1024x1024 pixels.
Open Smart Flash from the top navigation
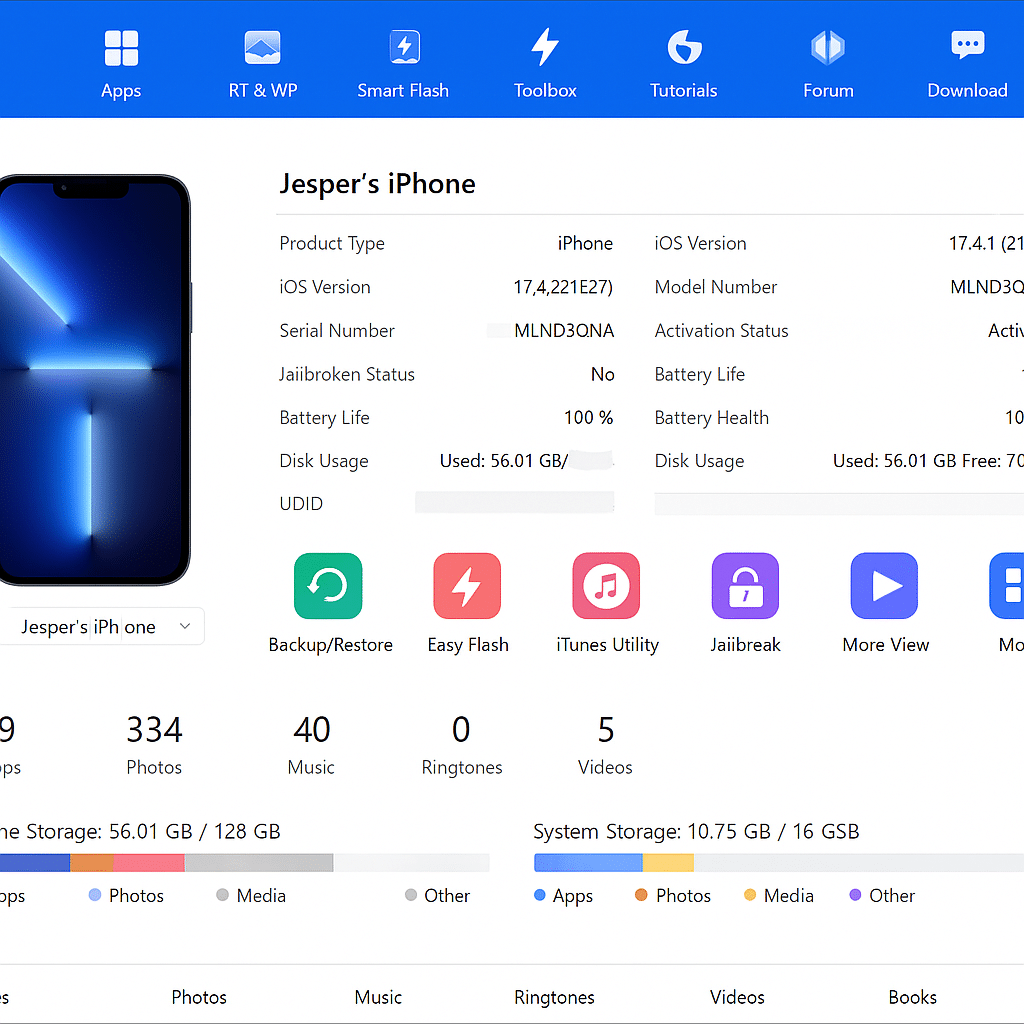[403, 60]
